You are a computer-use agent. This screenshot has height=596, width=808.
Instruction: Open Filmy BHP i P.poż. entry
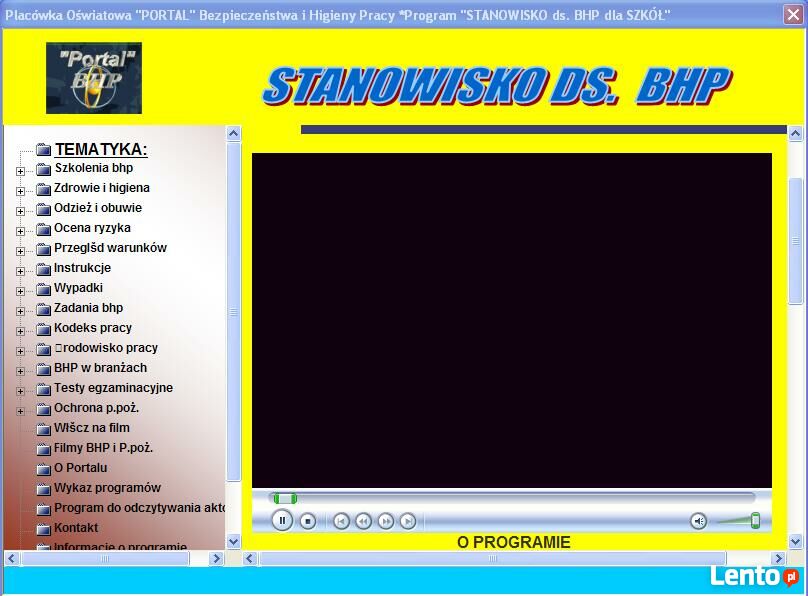click(x=104, y=448)
